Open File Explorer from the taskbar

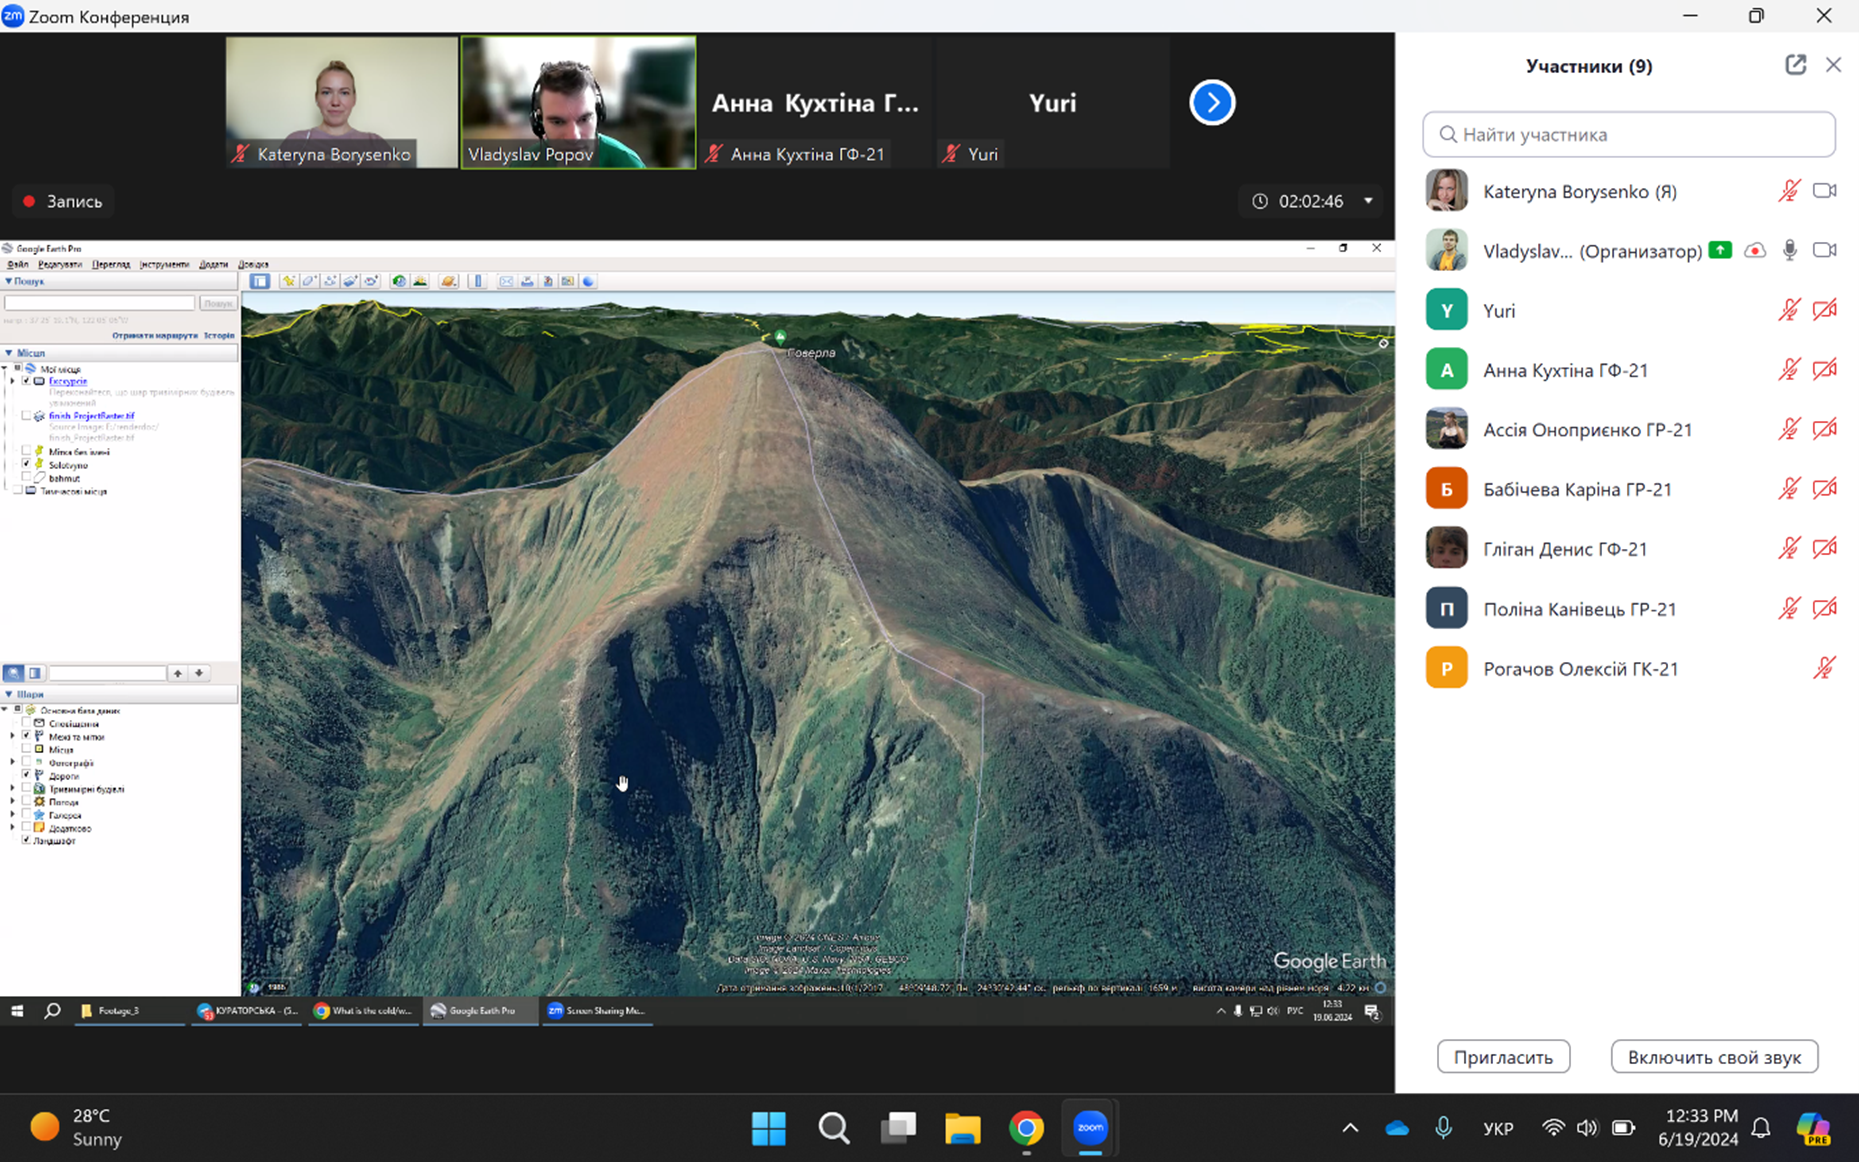click(962, 1128)
